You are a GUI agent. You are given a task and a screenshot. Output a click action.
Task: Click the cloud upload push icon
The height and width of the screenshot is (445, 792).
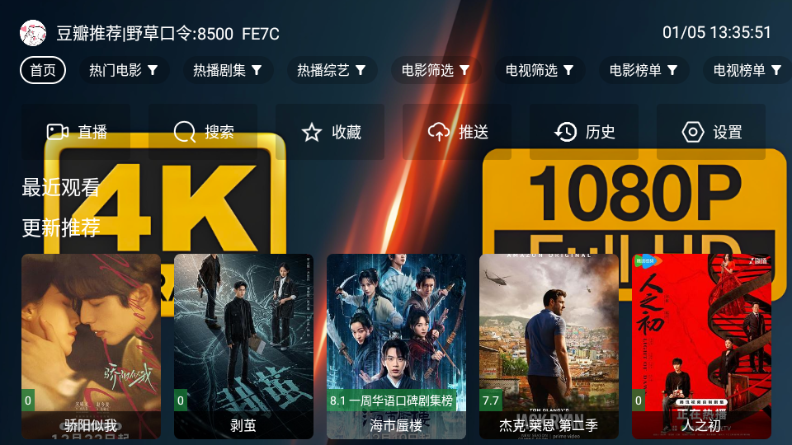pyautogui.click(x=438, y=132)
